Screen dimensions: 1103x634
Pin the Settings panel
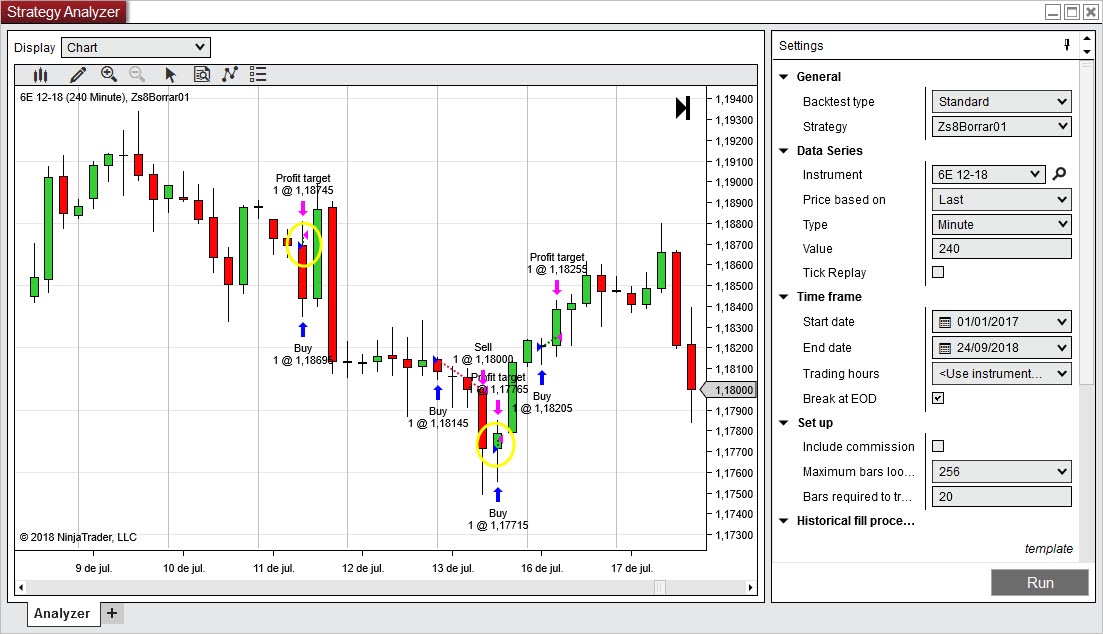point(1067,45)
